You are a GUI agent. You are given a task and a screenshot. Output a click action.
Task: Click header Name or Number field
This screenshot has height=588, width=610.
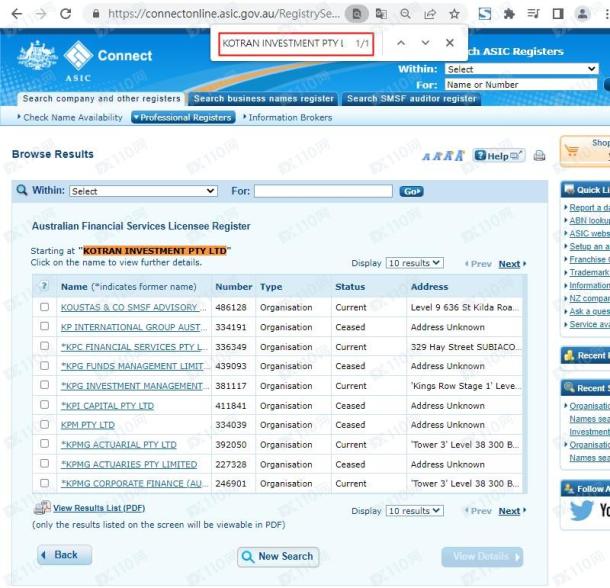[521, 84]
